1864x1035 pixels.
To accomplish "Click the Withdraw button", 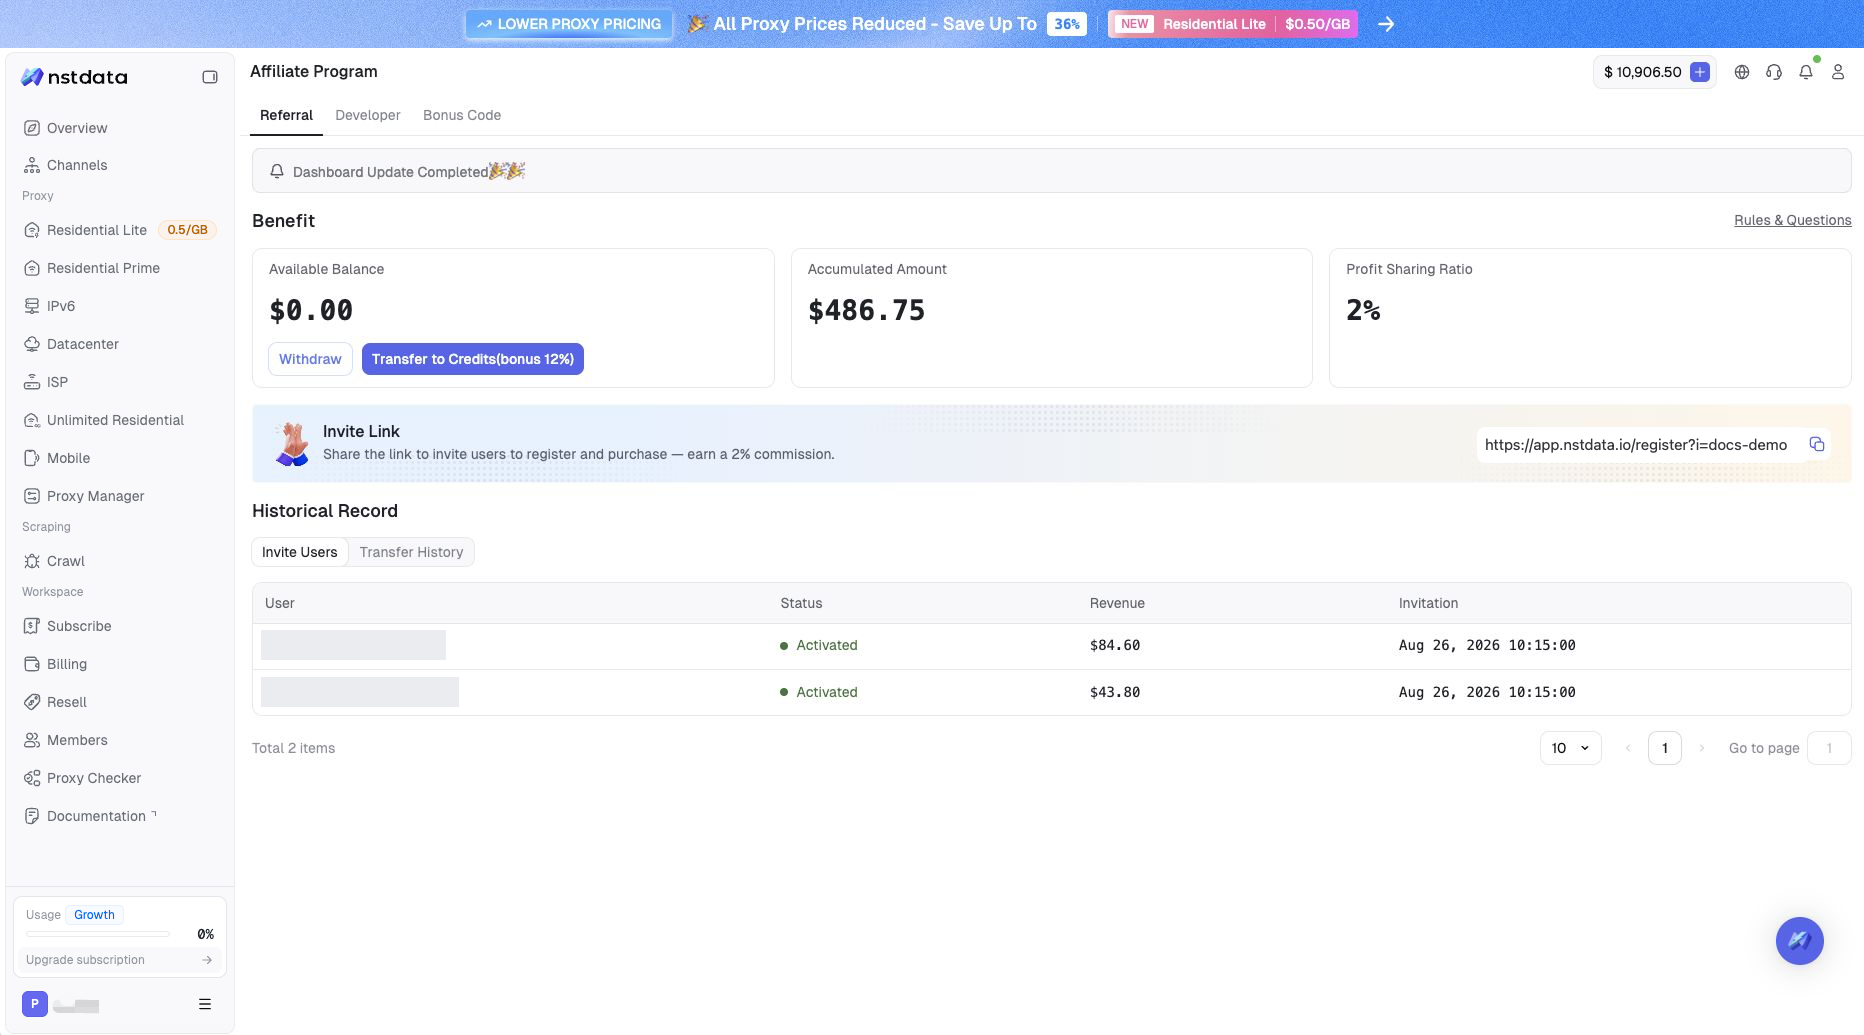I will [310, 359].
